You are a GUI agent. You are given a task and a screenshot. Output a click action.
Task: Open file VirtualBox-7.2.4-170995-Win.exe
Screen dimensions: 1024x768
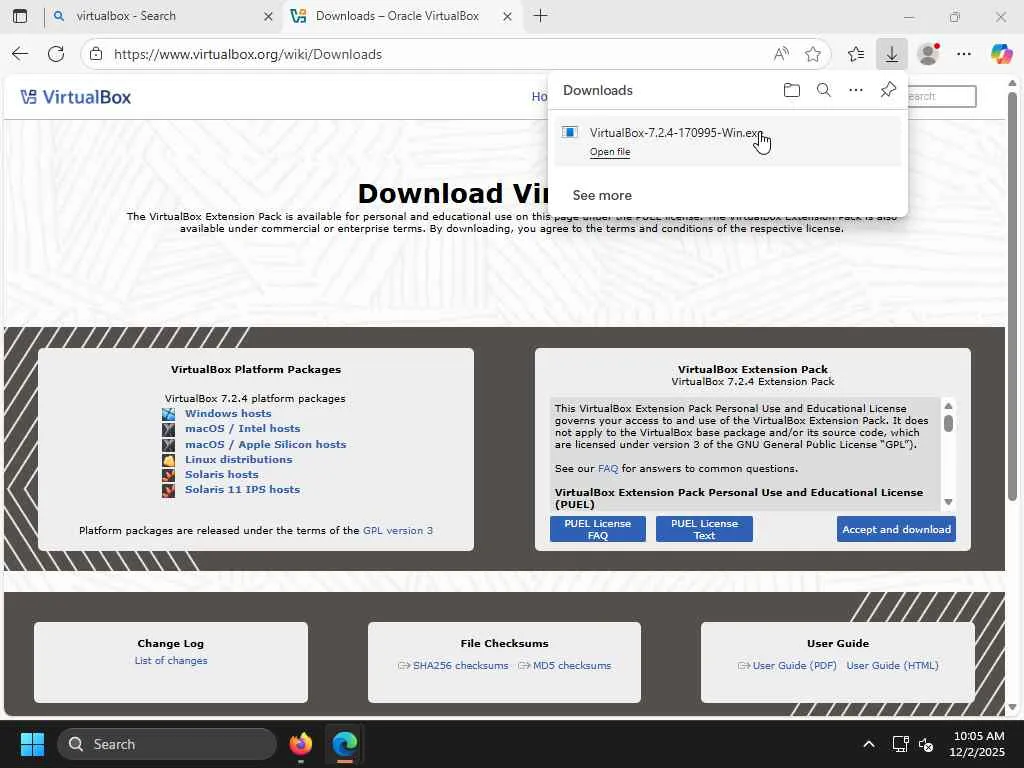point(610,152)
